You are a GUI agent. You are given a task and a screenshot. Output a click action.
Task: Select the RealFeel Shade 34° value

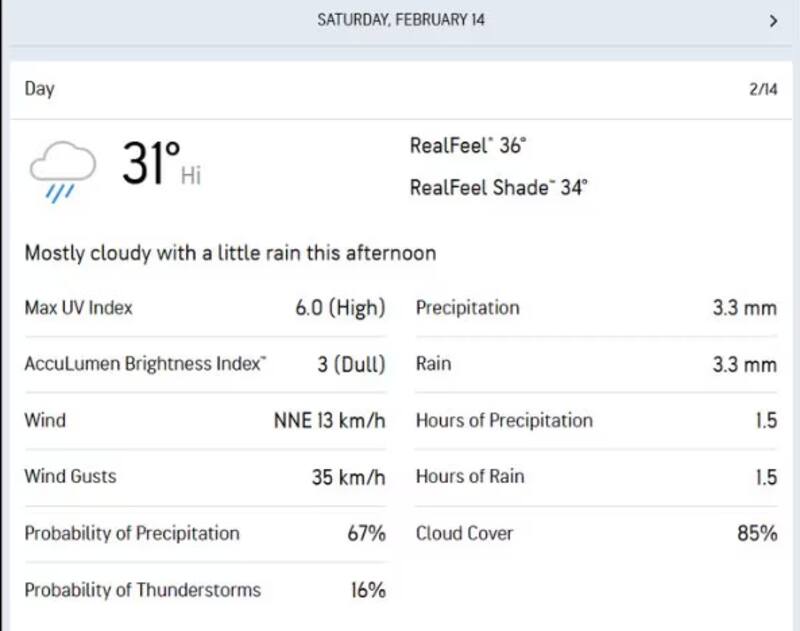[x=498, y=187]
